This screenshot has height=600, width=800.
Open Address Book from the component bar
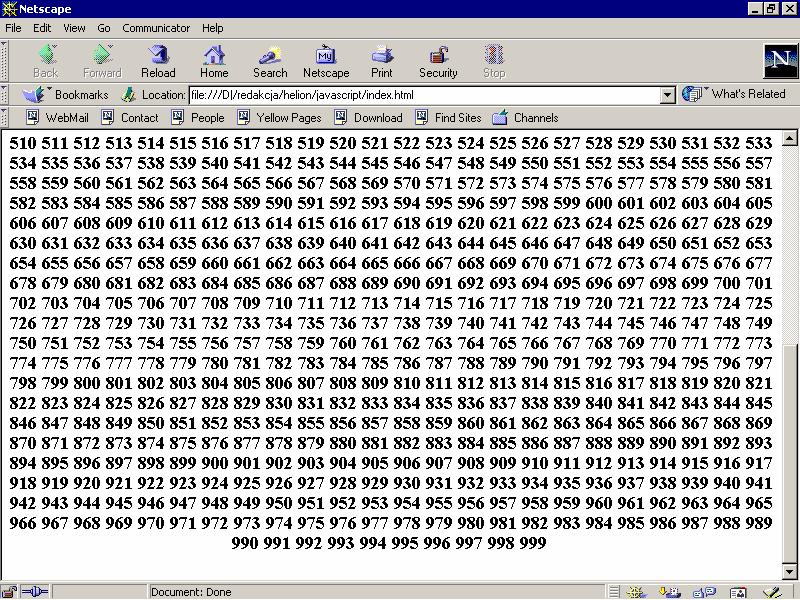tap(738, 592)
